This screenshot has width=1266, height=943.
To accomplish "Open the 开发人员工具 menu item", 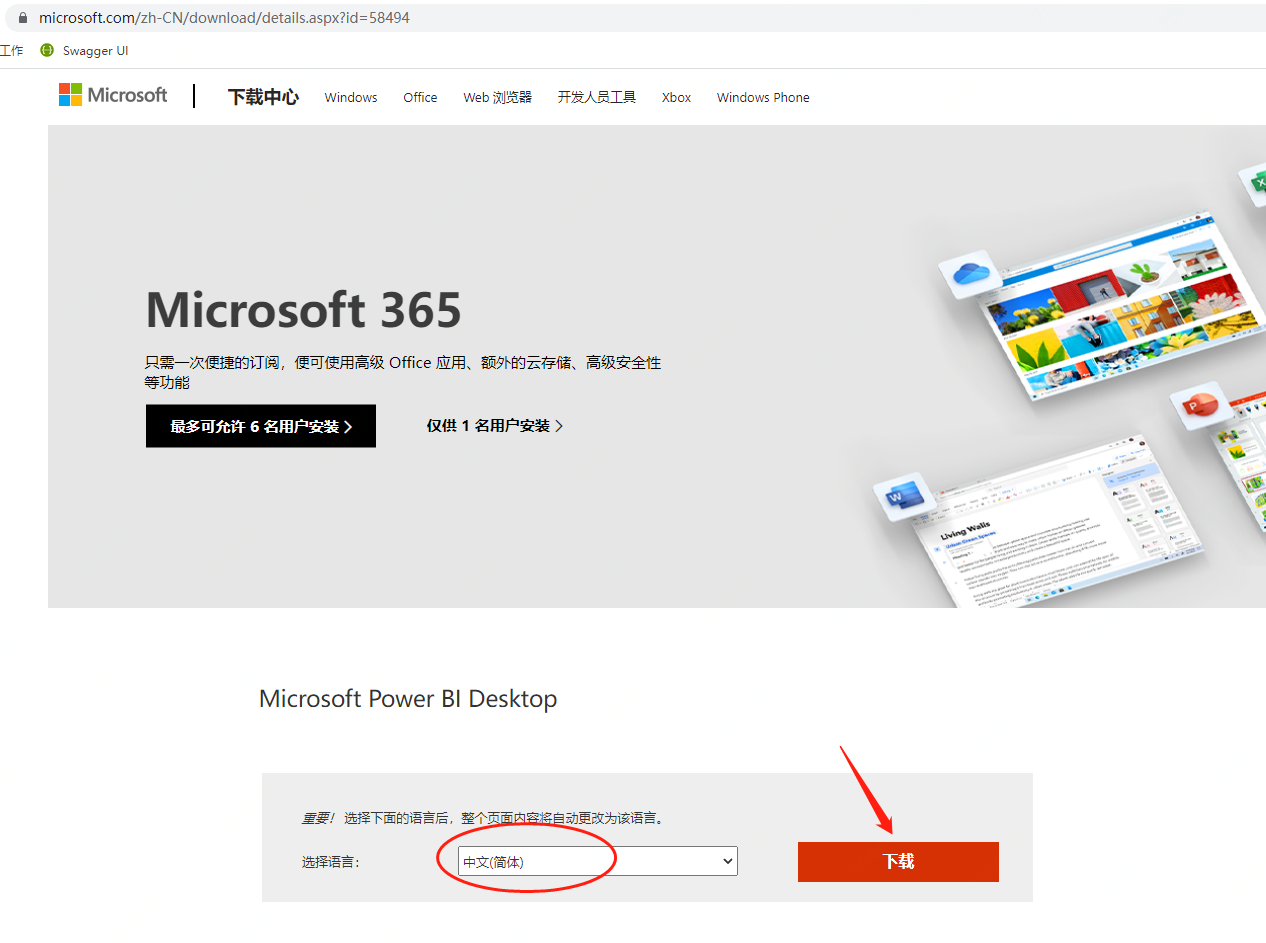I will pos(597,97).
